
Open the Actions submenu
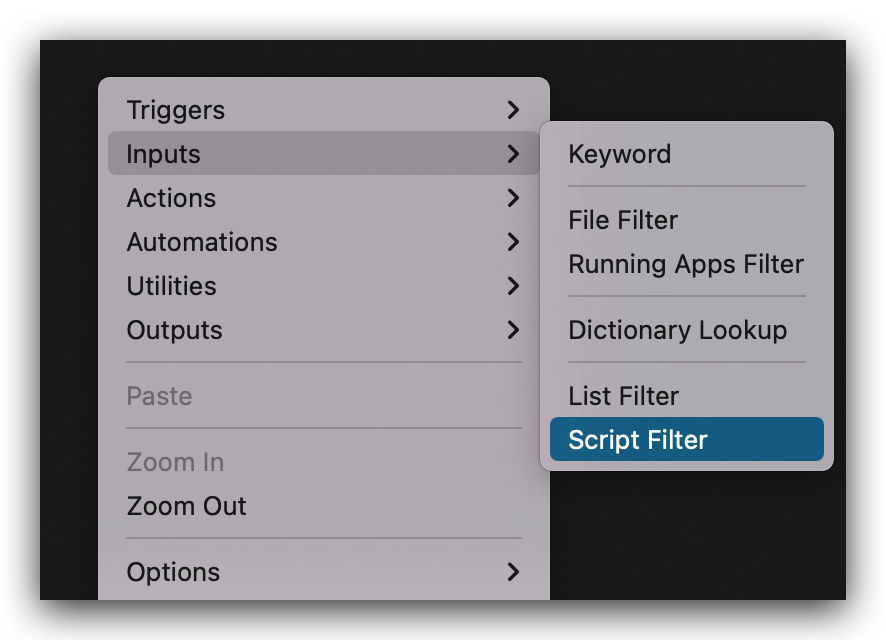pos(323,198)
